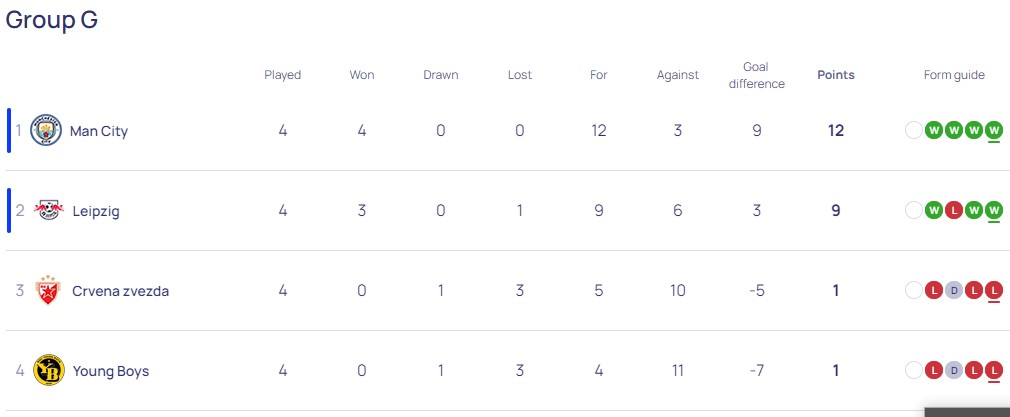Click Young Boys' underlined latest L result
This screenshot has width=1010, height=417.
point(993,370)
